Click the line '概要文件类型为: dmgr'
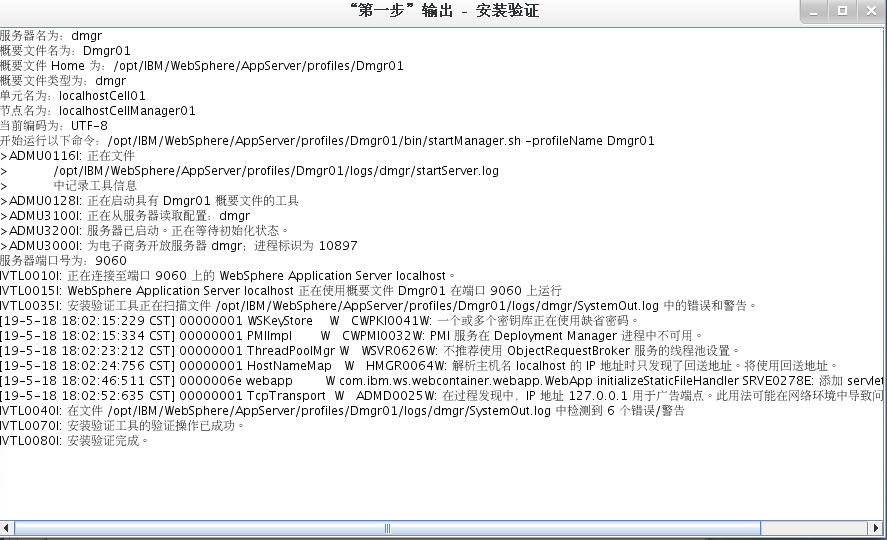Image resolution: width=887 pixels, height=540 pixels. click(x=63, y=81)
